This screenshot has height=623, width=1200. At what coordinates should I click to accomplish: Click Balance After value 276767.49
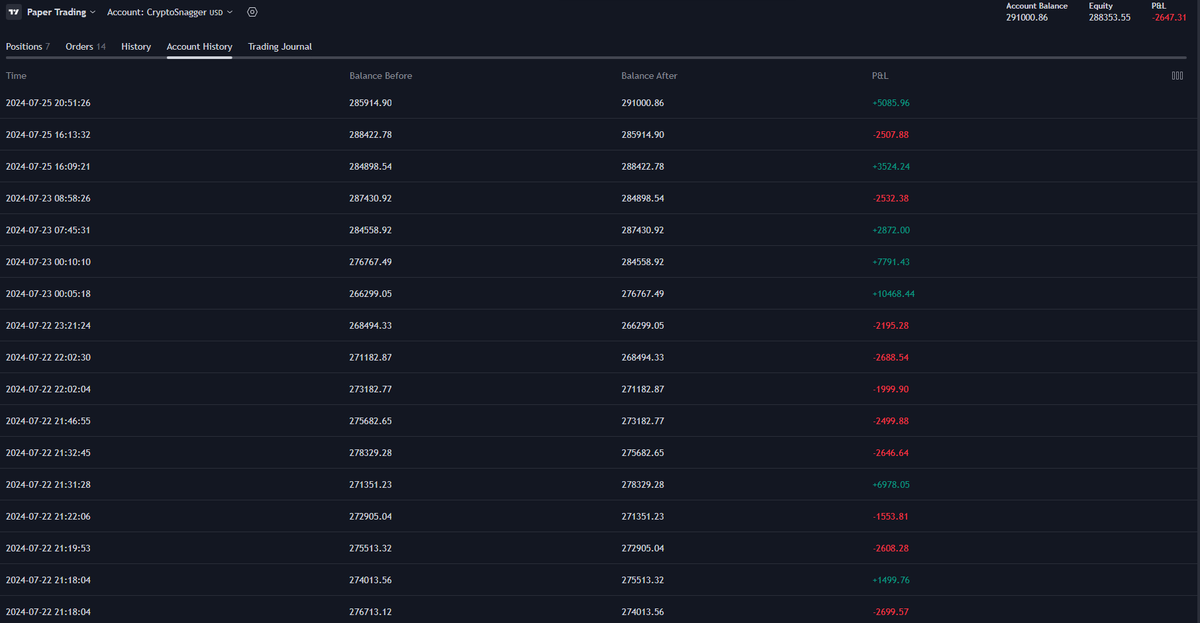(642, 294)
